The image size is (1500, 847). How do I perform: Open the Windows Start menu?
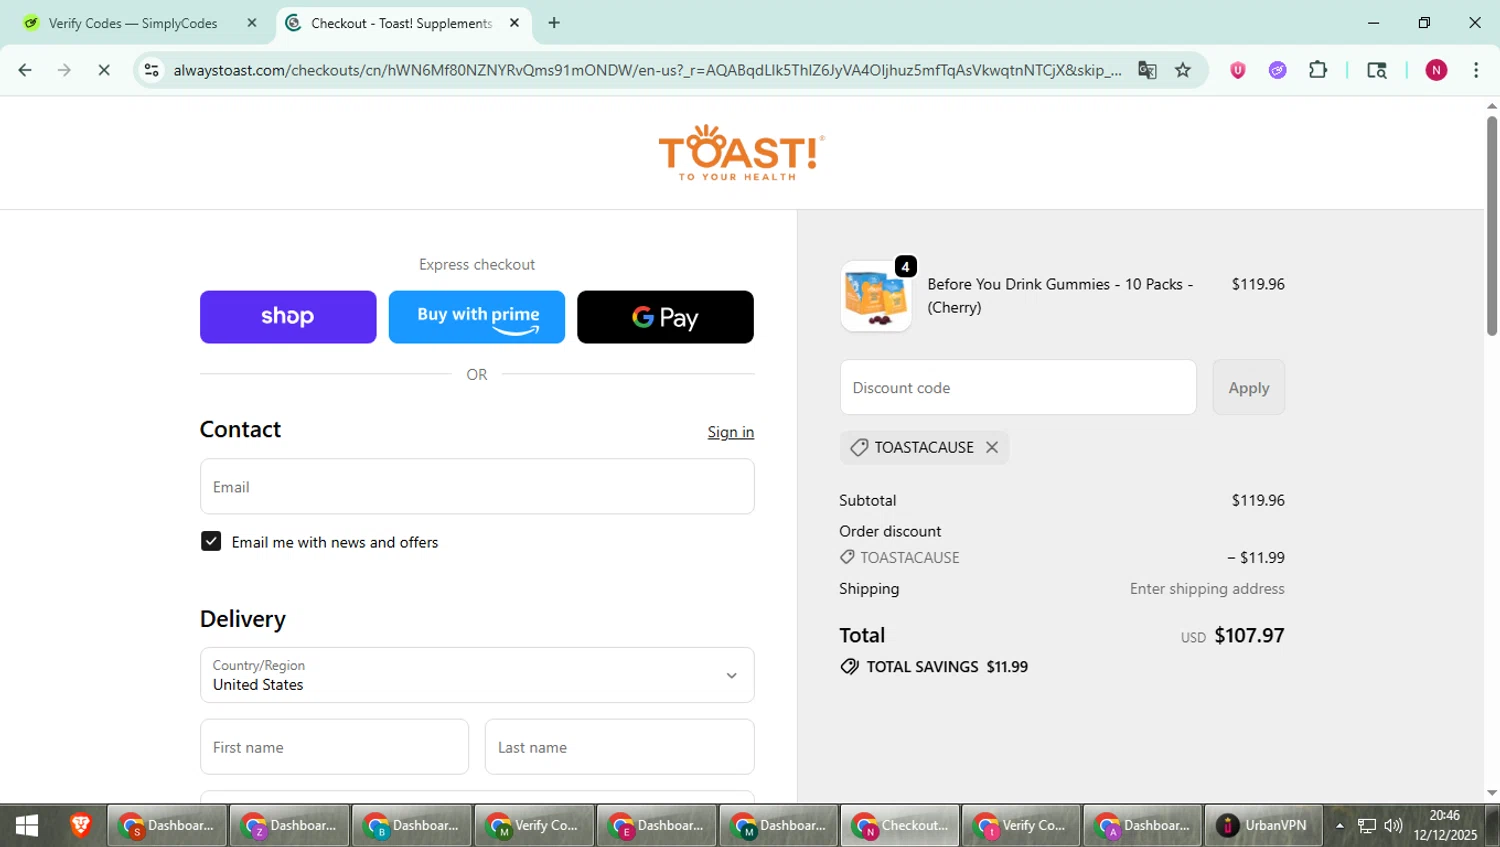coord(27,825)
